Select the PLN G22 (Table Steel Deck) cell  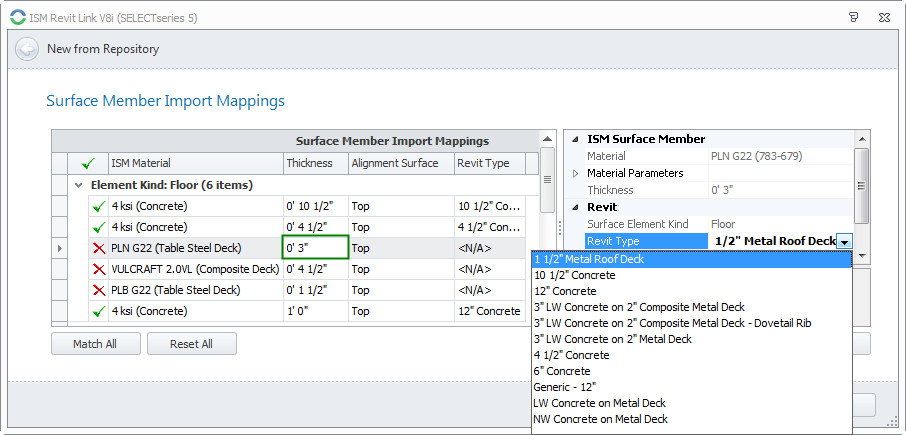[196, 248]
